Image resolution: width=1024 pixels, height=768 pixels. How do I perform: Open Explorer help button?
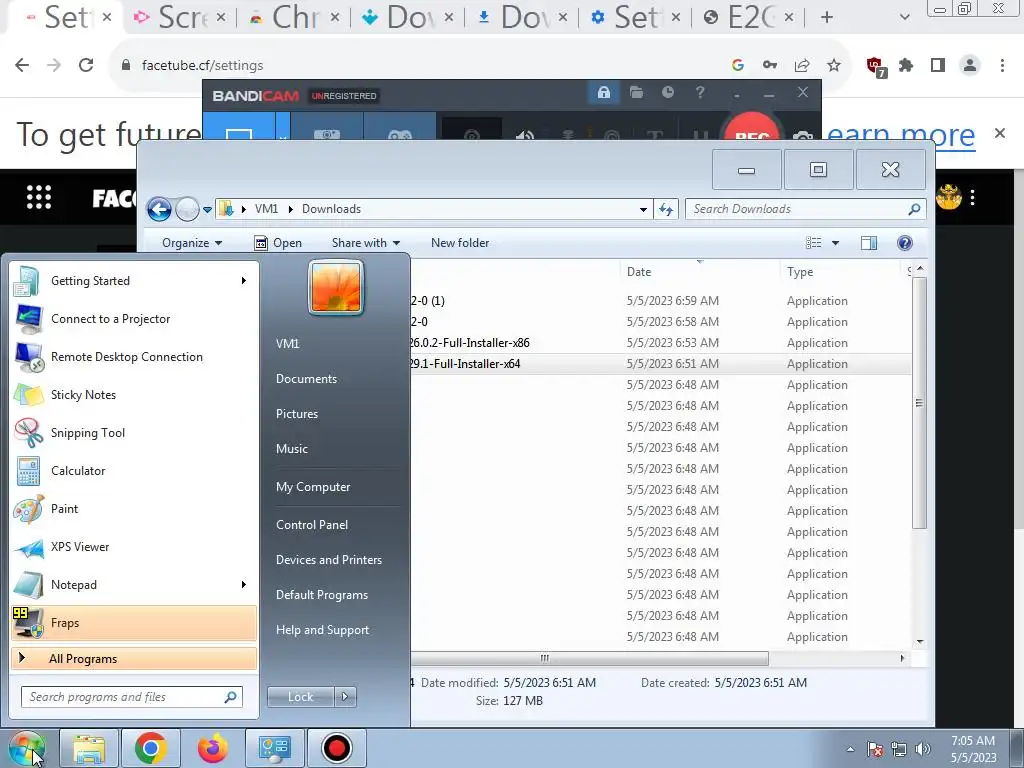point(904,243)
